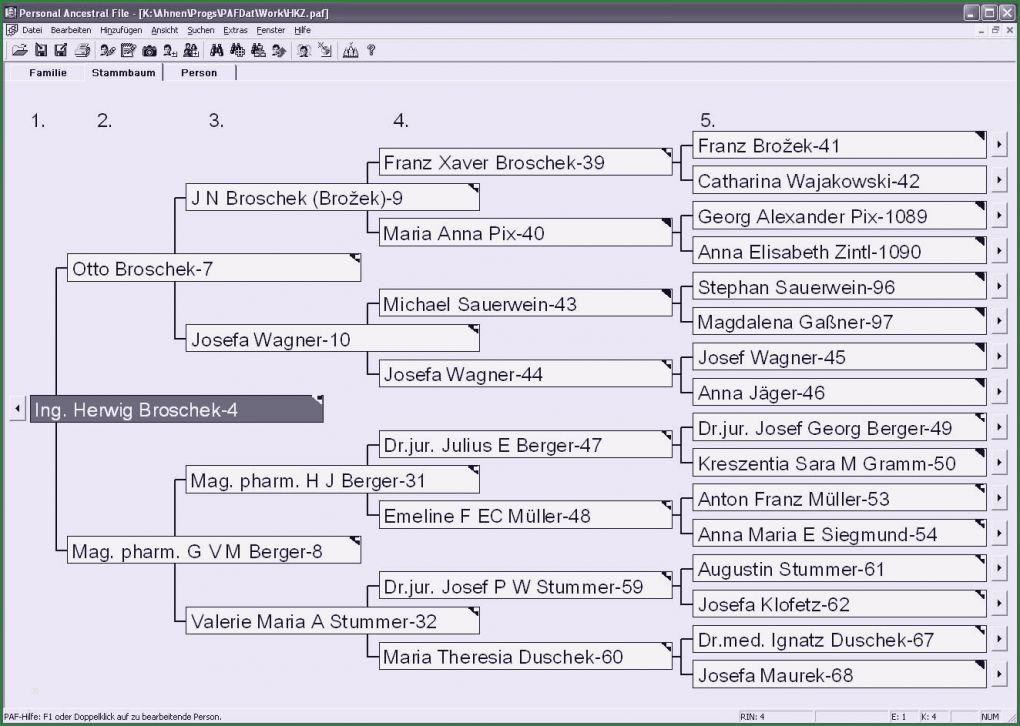The height and width of the screenshot is (726, 1020).
Task: Click the question mark help icon
Action: [371, 50]
